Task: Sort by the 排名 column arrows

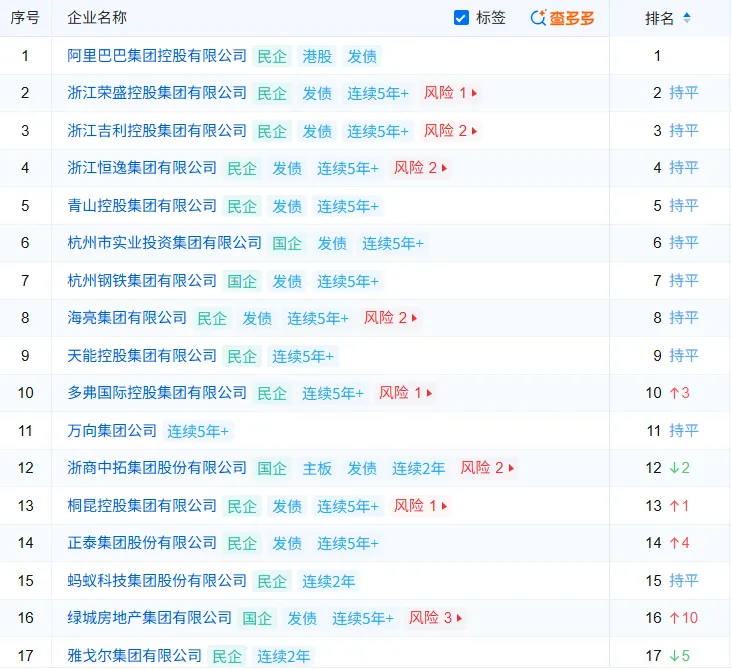Action: coord(686,18)
